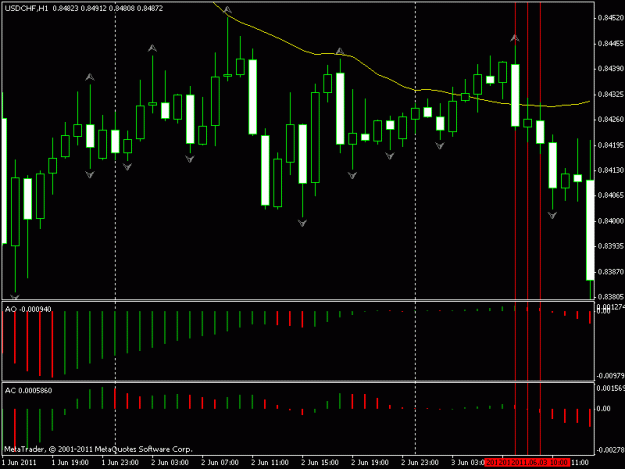Click the 1 Jun 23:00 time label
The width and height of the screenshot is (625, 469).
point(120,463)
